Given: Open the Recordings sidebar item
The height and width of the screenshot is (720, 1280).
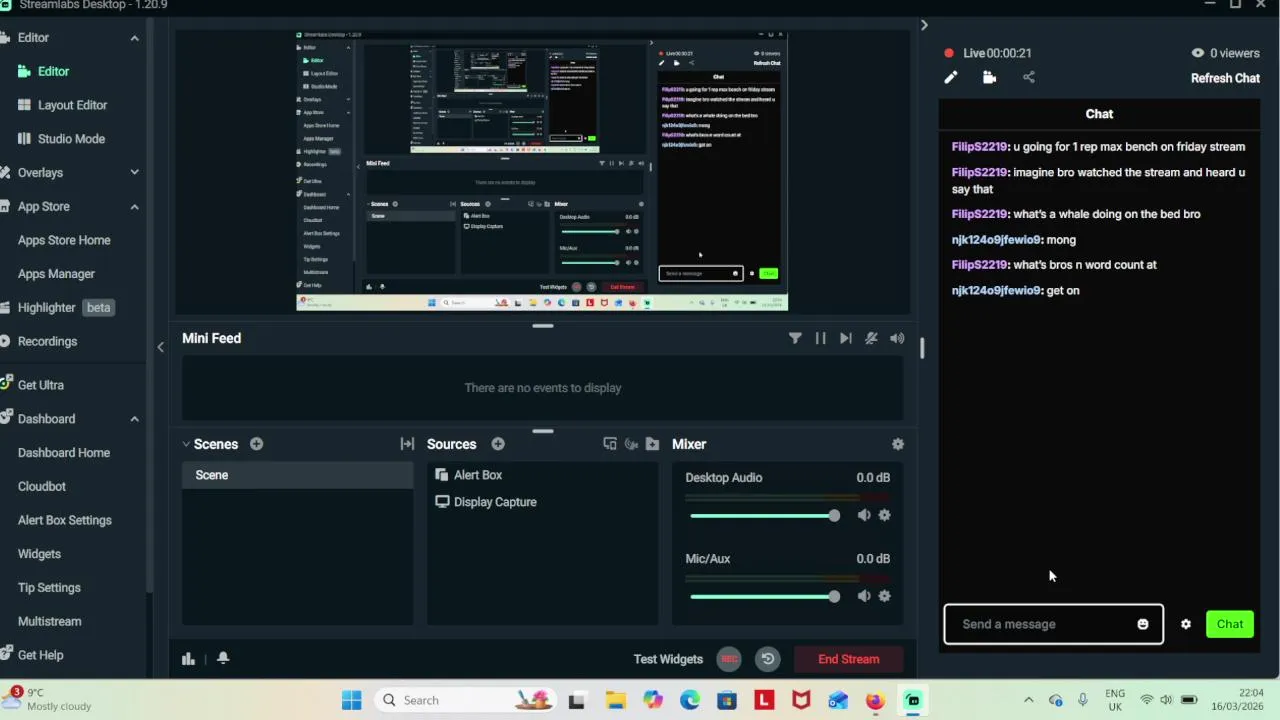Looking at the screenshot, I should click(x=47, y=341).
